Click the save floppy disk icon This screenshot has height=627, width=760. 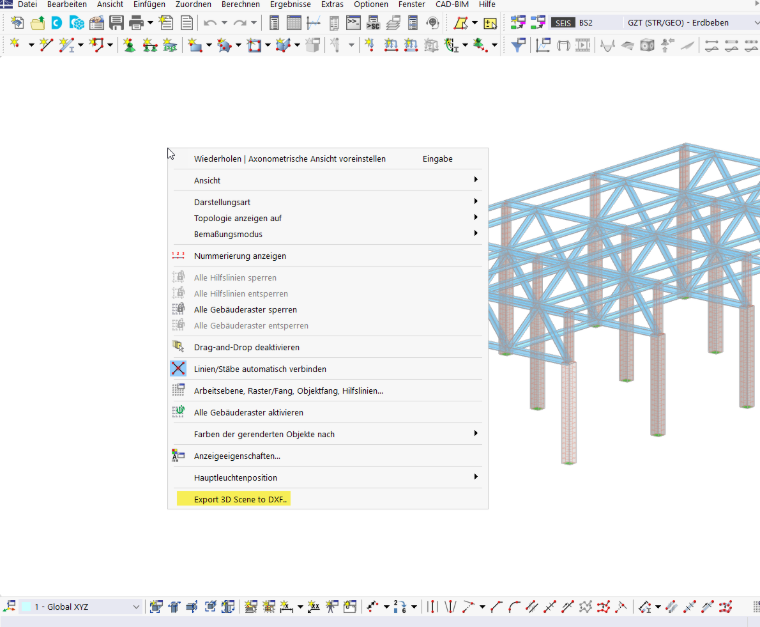point(116,23)
